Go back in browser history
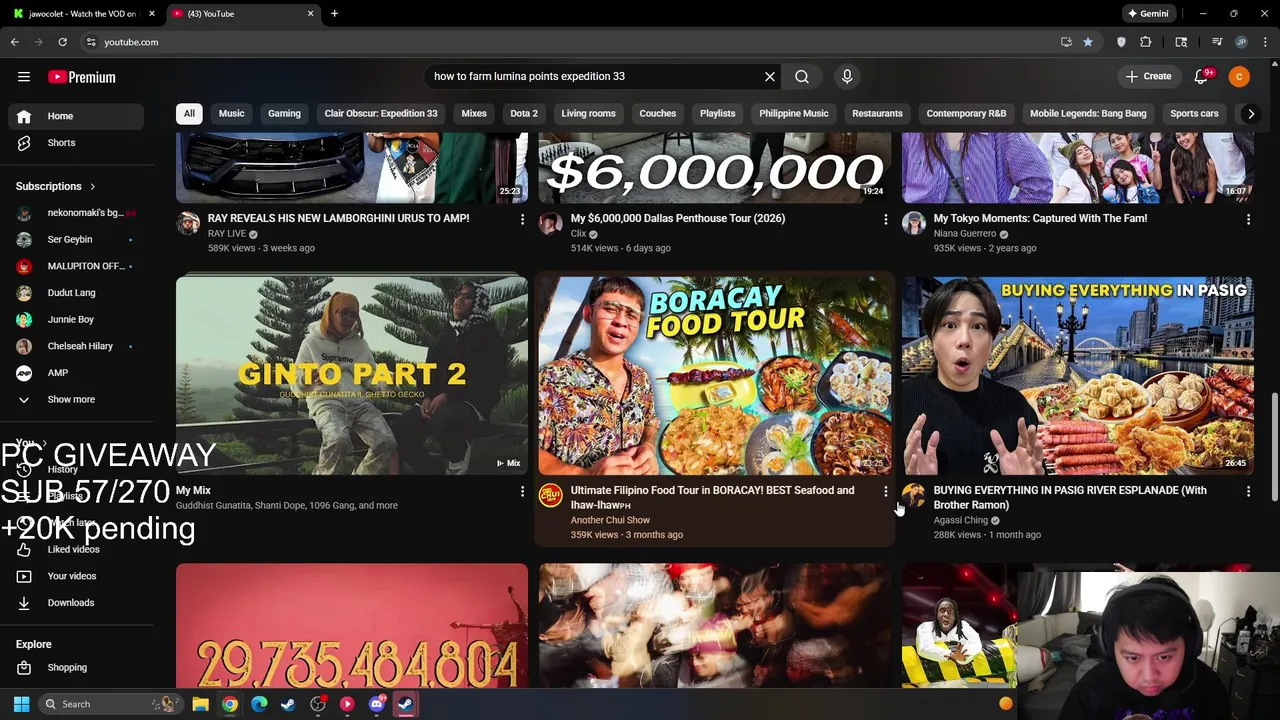Screen dimensions: 1280x720 click(x=14, y=42)
